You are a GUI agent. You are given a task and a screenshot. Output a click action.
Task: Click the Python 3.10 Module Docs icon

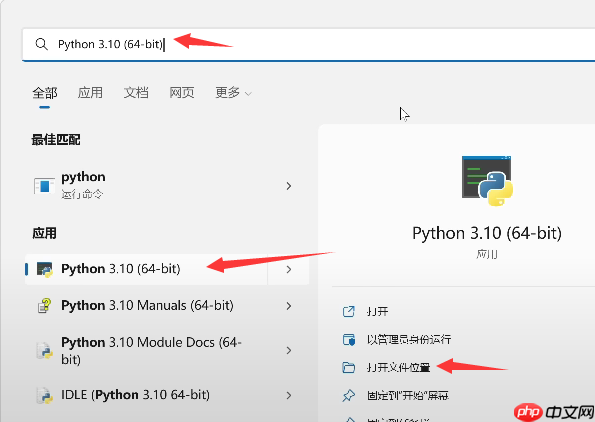(x=44, y=350)
